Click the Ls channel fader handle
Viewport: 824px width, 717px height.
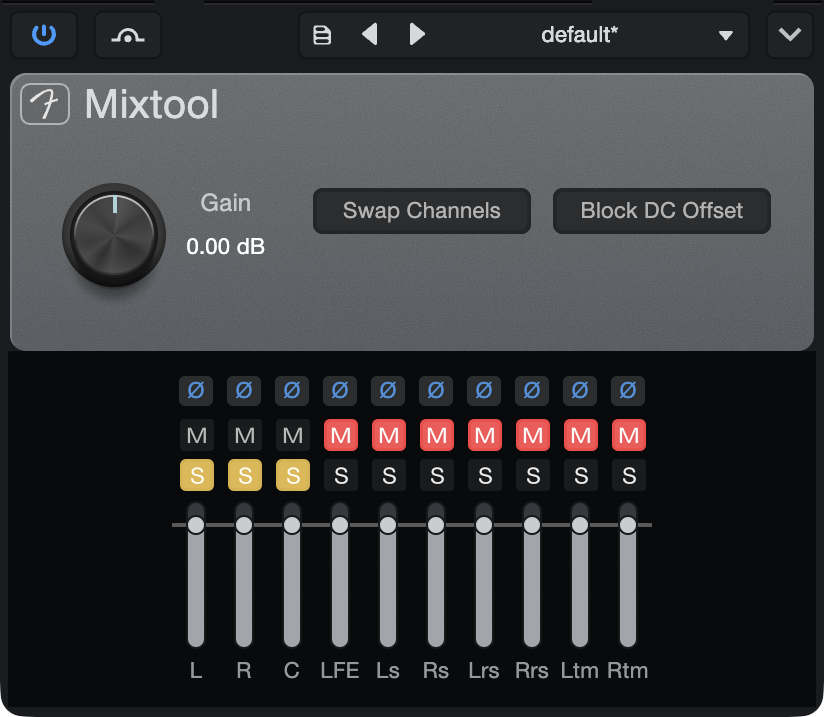pos(388,525)
